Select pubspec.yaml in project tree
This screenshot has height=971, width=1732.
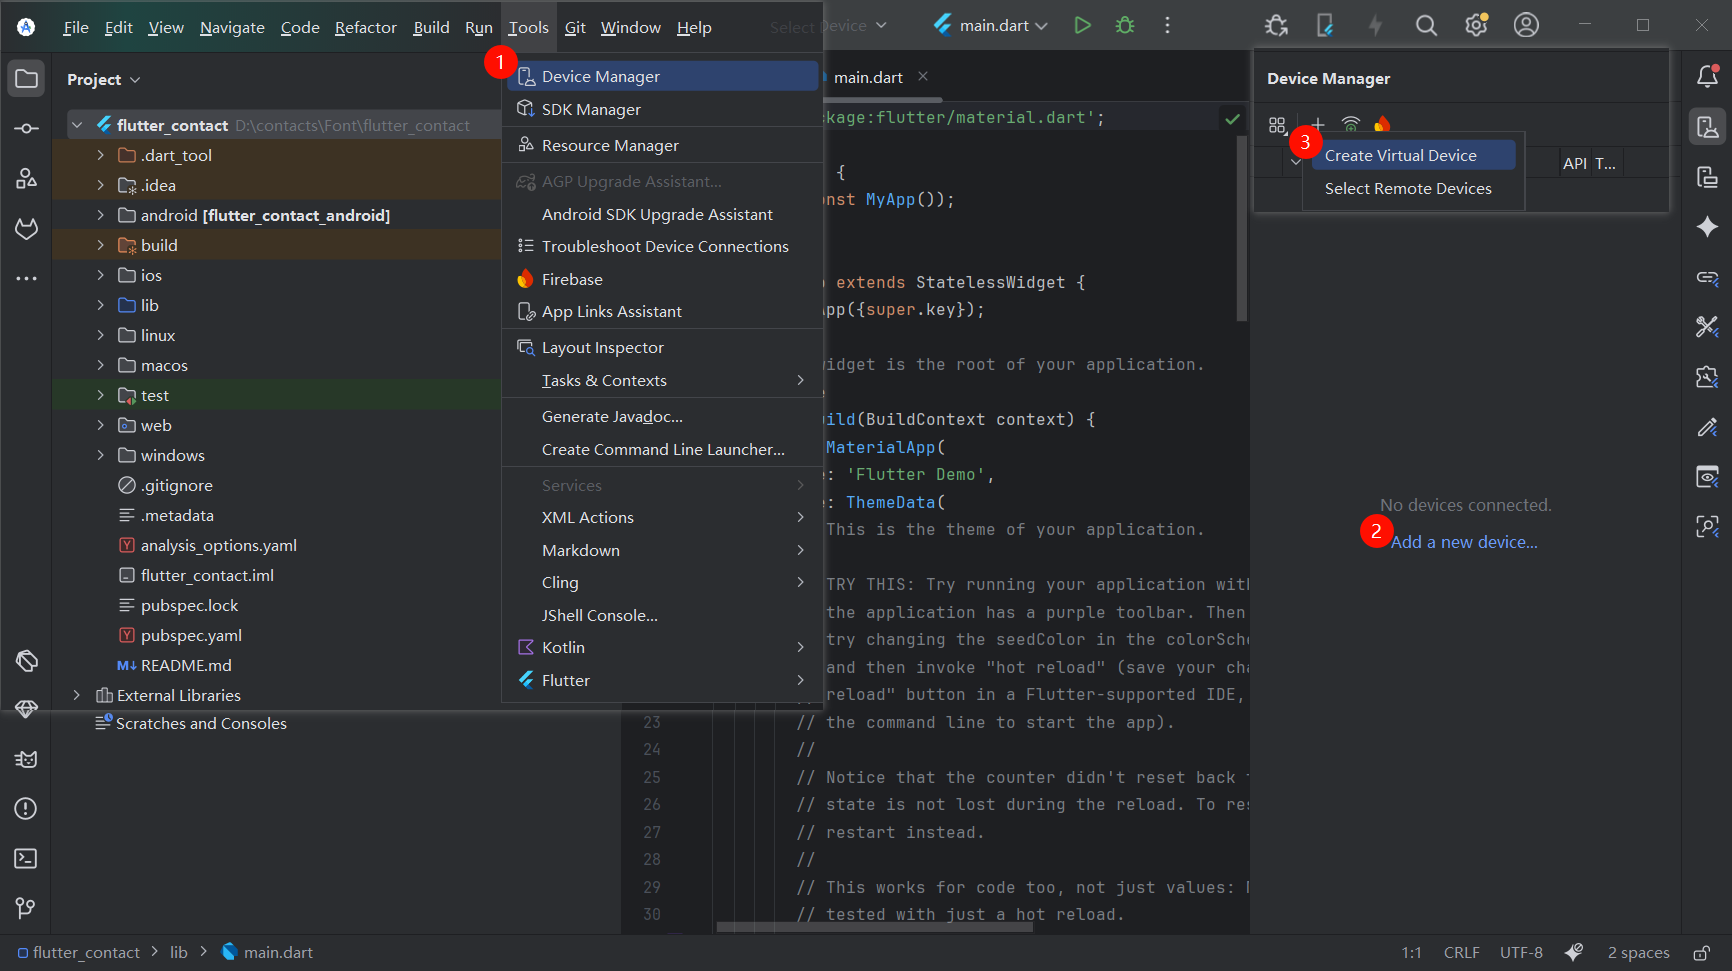pos(191,635)
